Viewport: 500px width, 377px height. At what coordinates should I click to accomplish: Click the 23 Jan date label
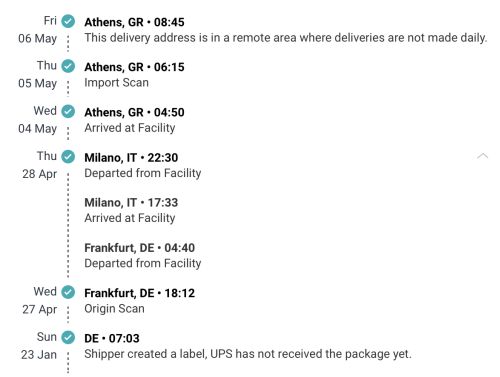39,355
